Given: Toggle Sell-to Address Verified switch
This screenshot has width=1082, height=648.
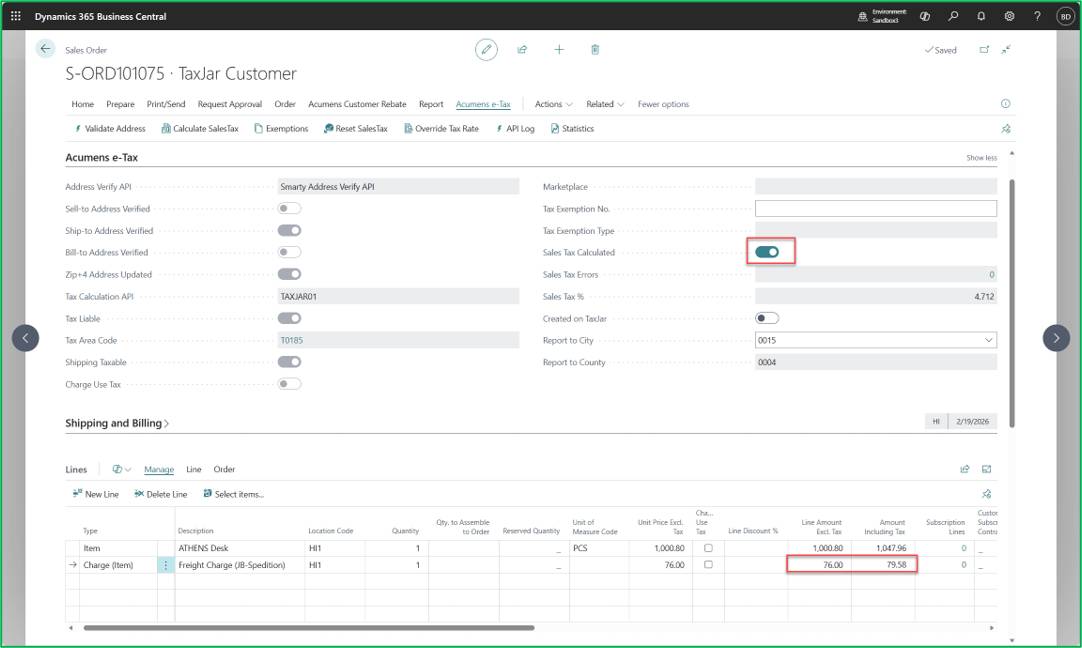Looking at the screenshot, I should (x=290, y=208).
